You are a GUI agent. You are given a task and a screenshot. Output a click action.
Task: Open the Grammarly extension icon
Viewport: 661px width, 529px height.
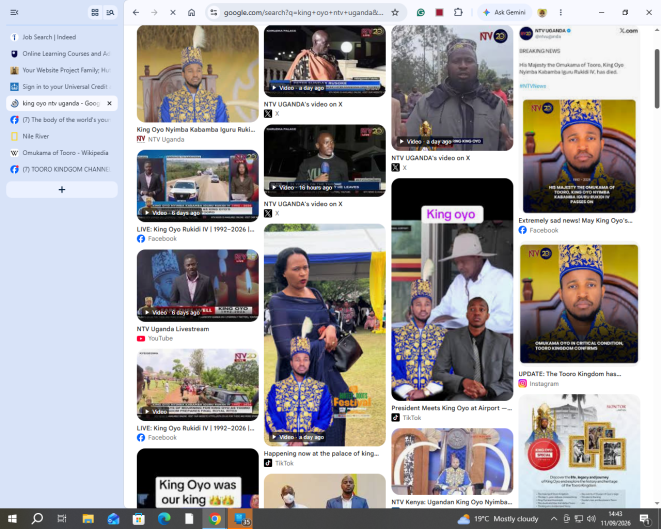click(x=420, y=13)
